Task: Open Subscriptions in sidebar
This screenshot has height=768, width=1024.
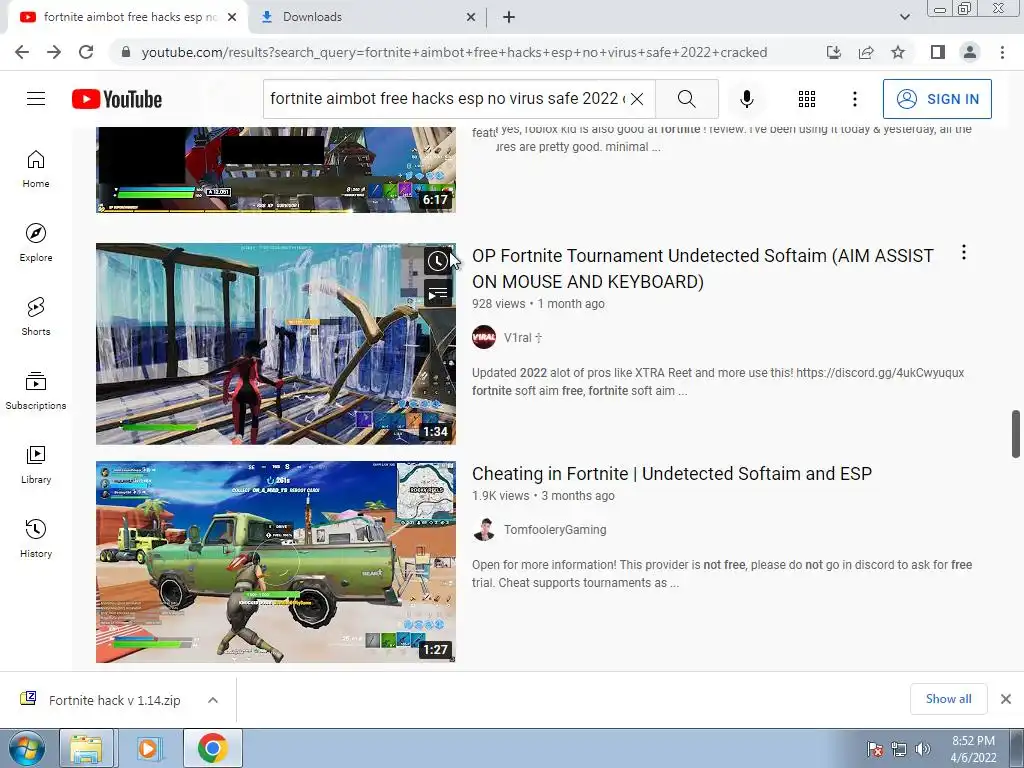Action: coord(36,391)
